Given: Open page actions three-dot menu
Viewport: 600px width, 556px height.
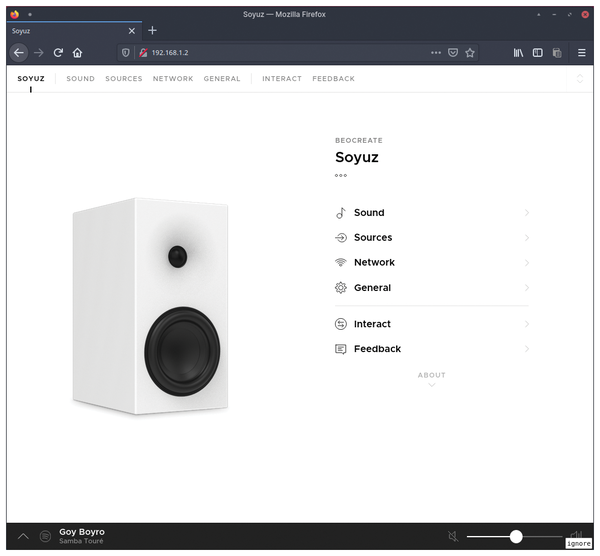Looking at the screenshot, I should click(436, 53).
